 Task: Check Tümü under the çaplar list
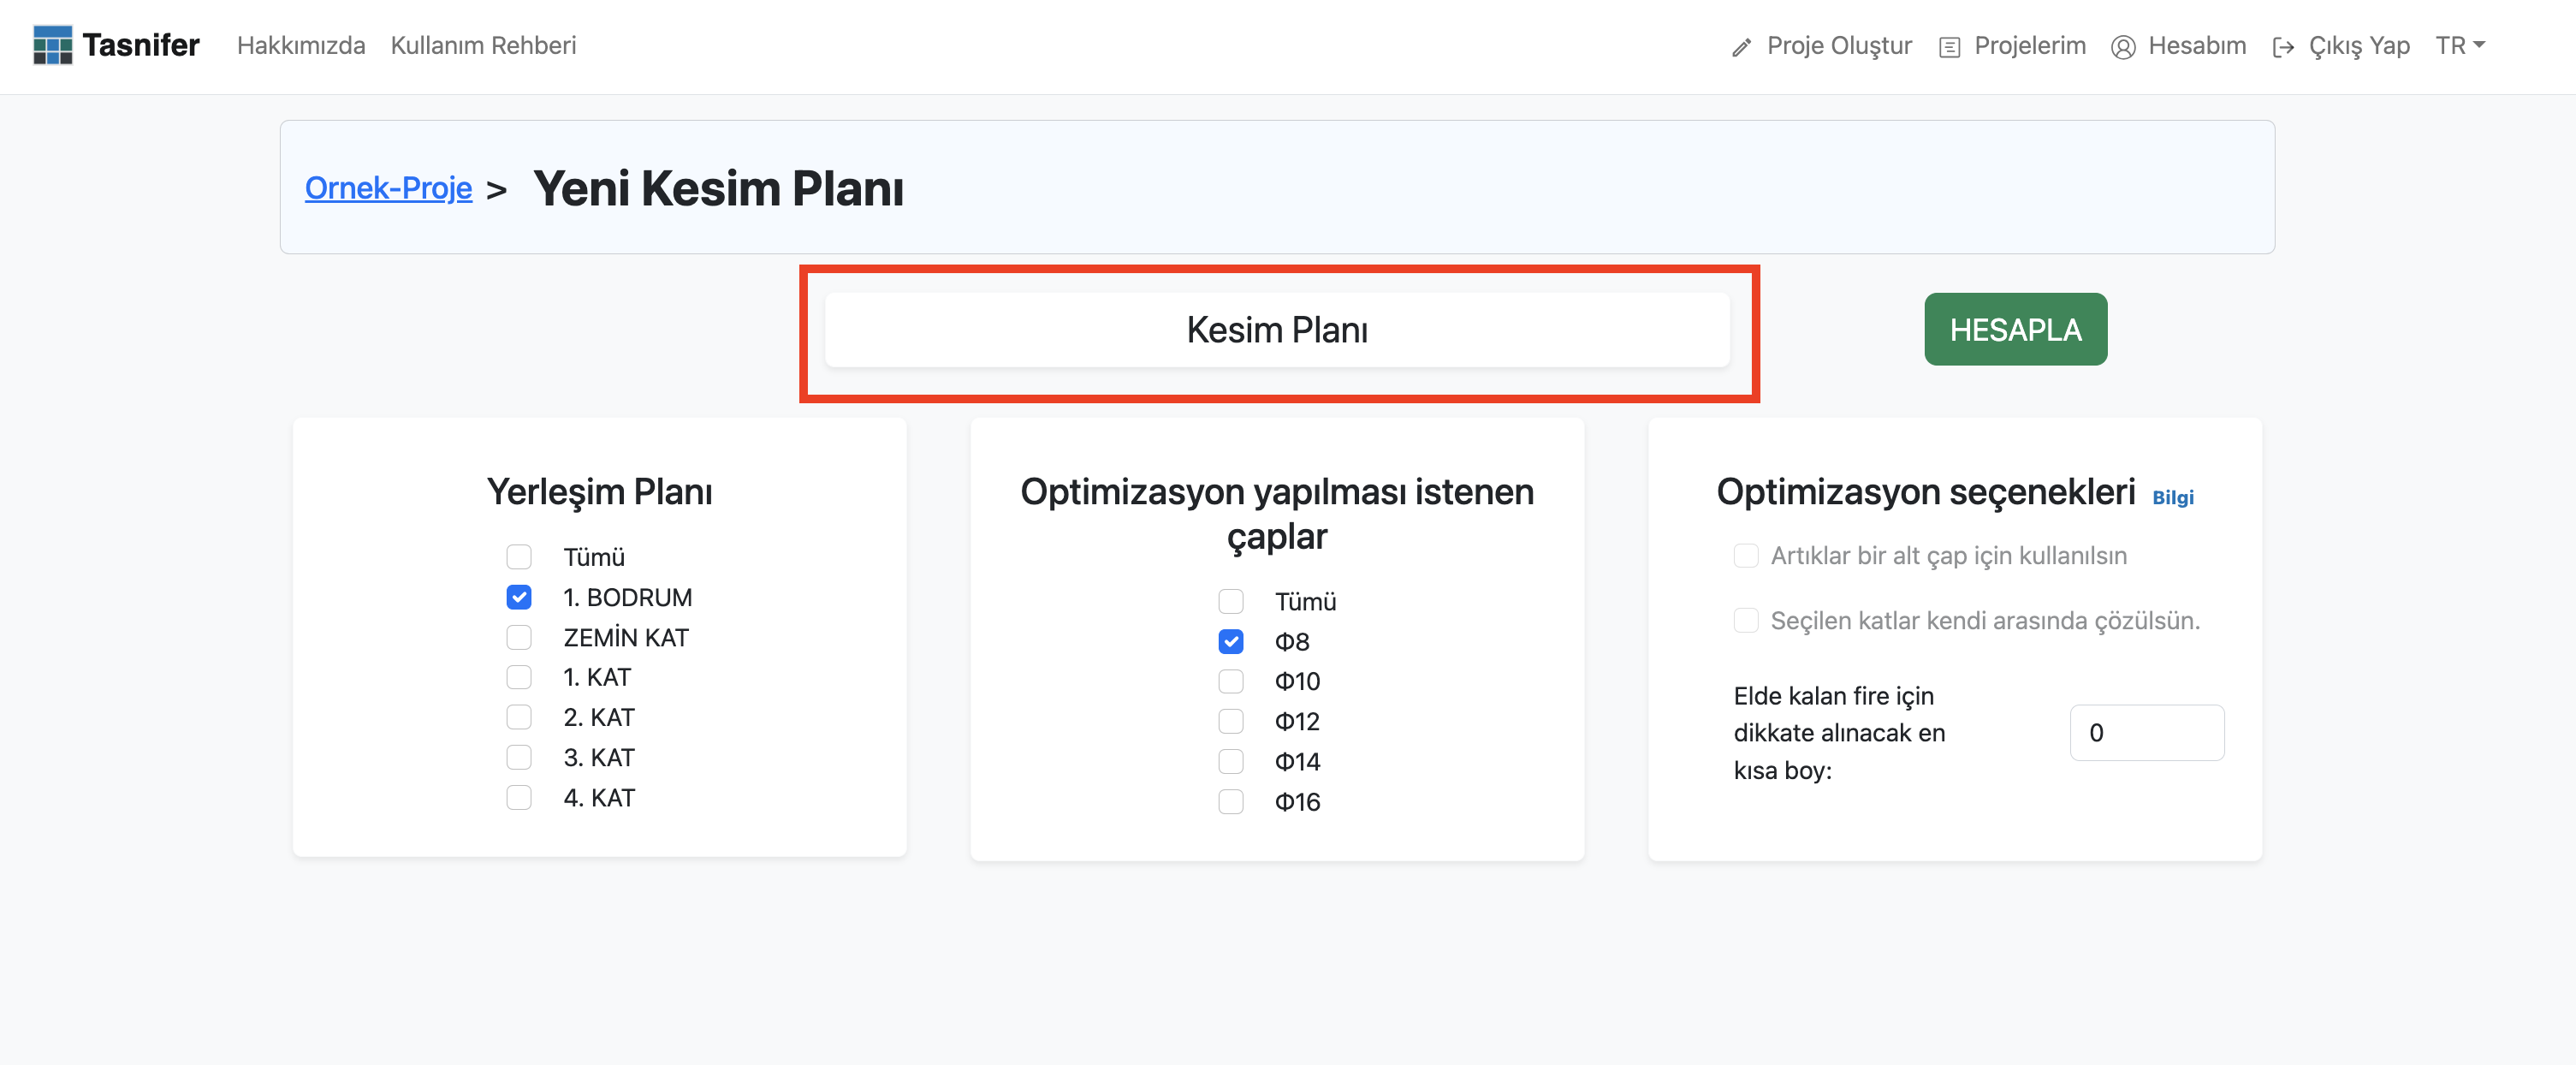coord(1231,601)
